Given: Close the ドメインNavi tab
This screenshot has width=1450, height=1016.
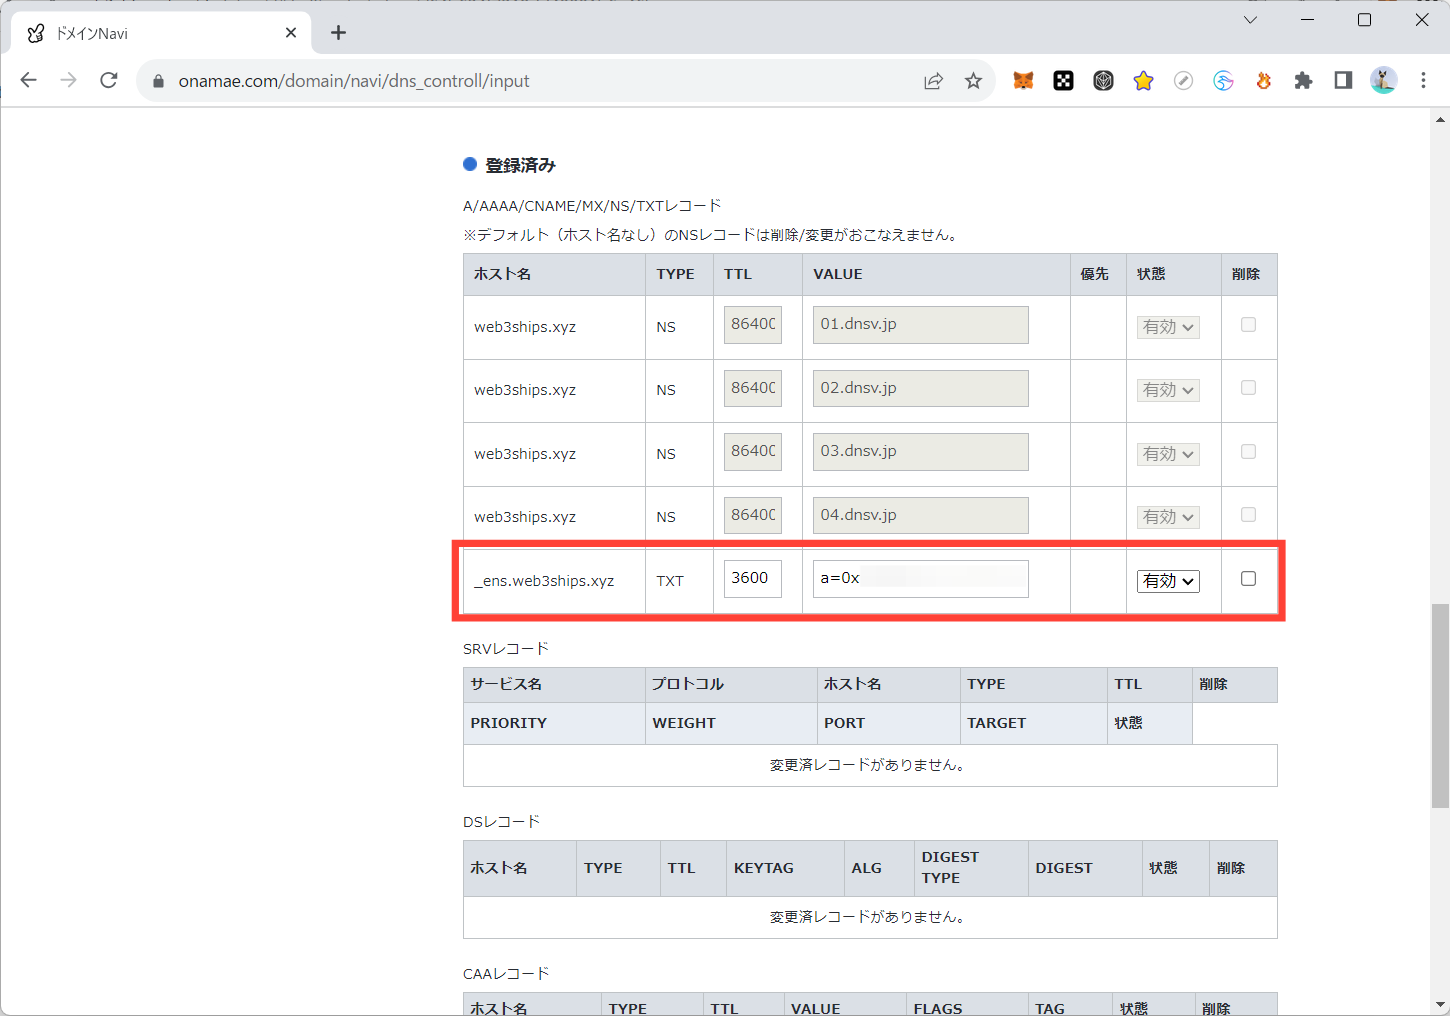Looking at the screenshot, I should click(x=291, y=33).
